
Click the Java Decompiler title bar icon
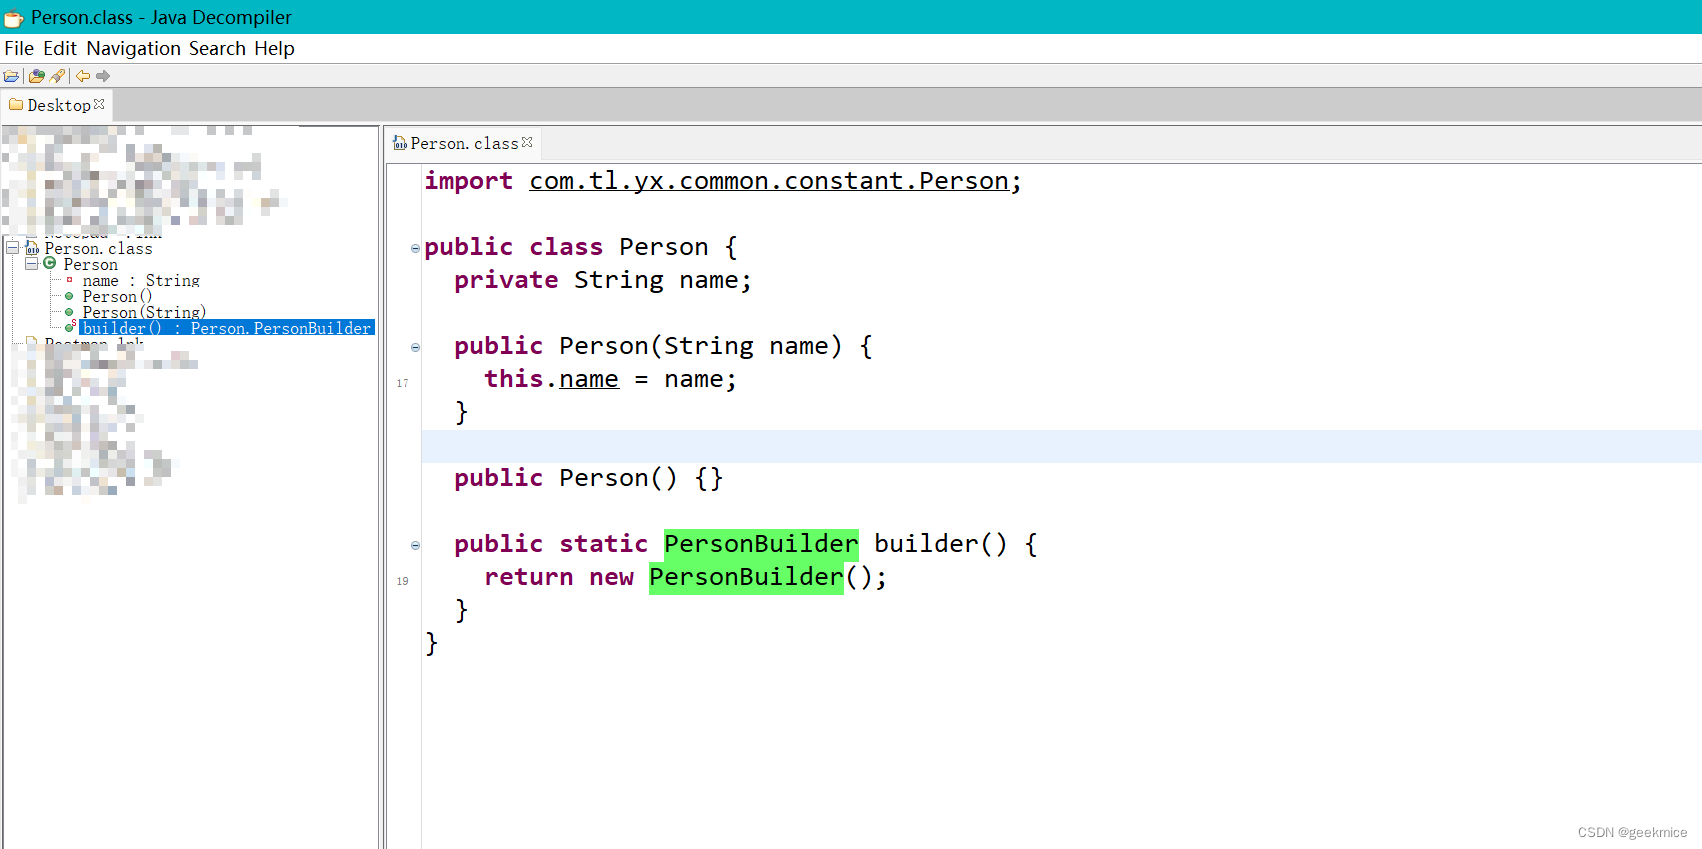tap(14, 18)
